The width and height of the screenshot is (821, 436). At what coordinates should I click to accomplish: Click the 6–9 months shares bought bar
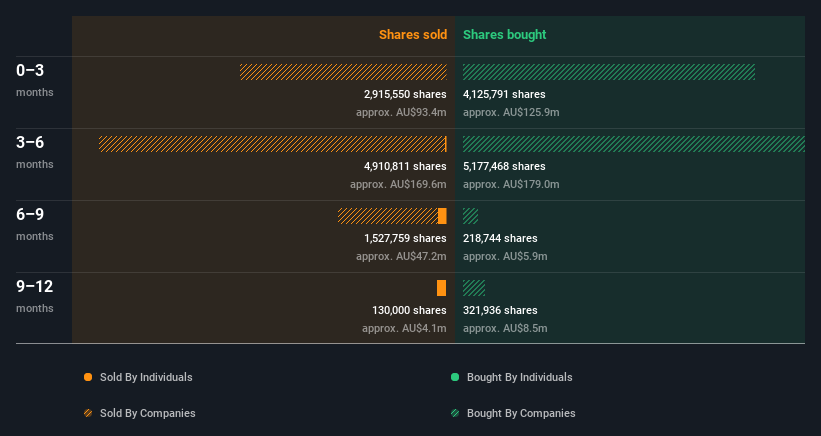coord(471,216)
